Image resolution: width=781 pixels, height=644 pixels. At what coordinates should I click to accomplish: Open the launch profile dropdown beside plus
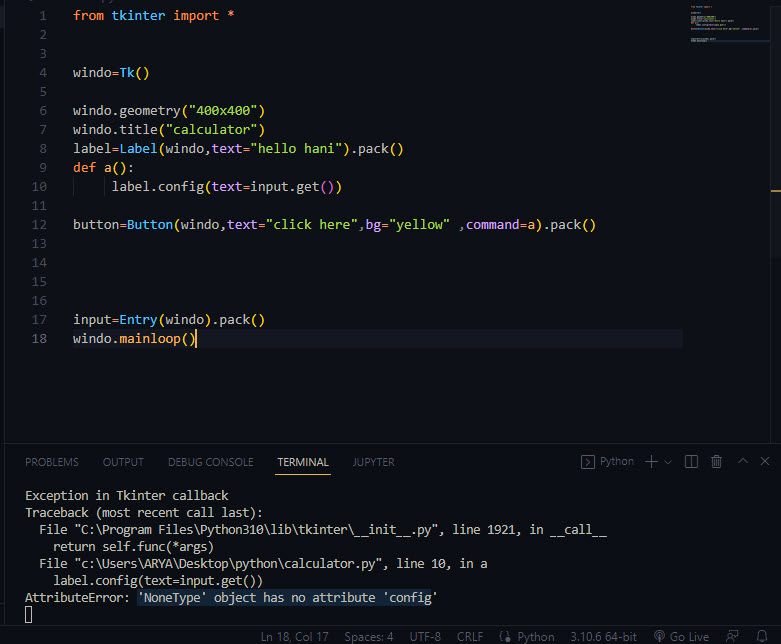pyautogui.click(x=668, y=462)
